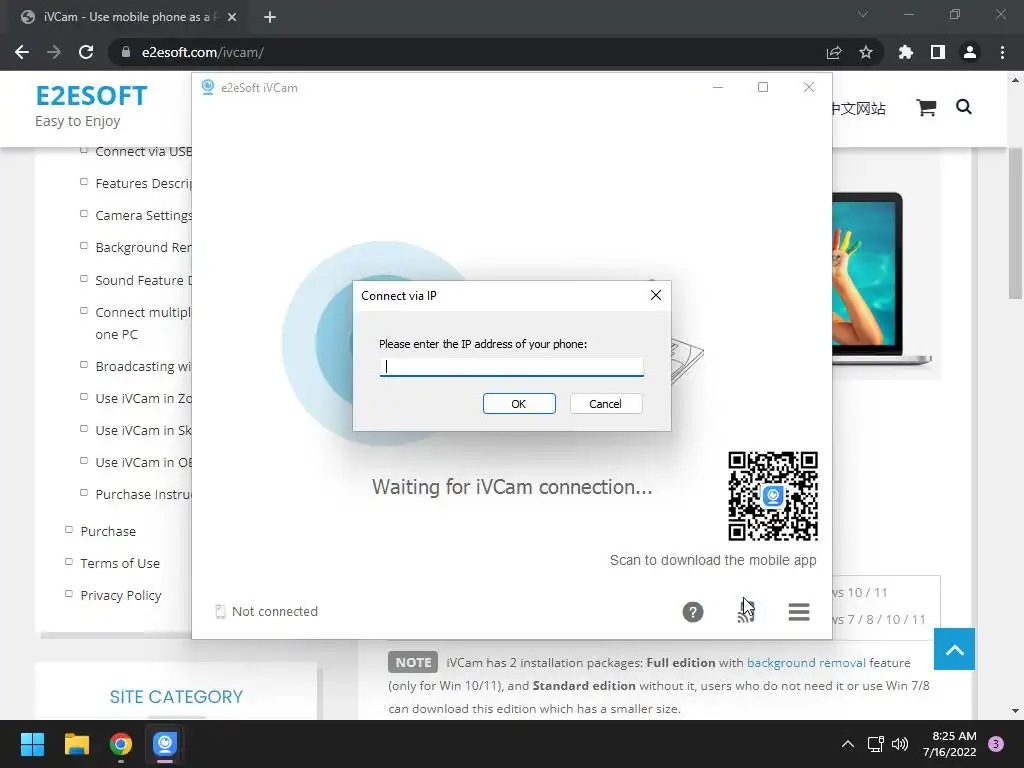The width and height of the screenshot is (1024, 768).
Task: Open File Explorer from taskbar
Action: click(x=76, y=744)
